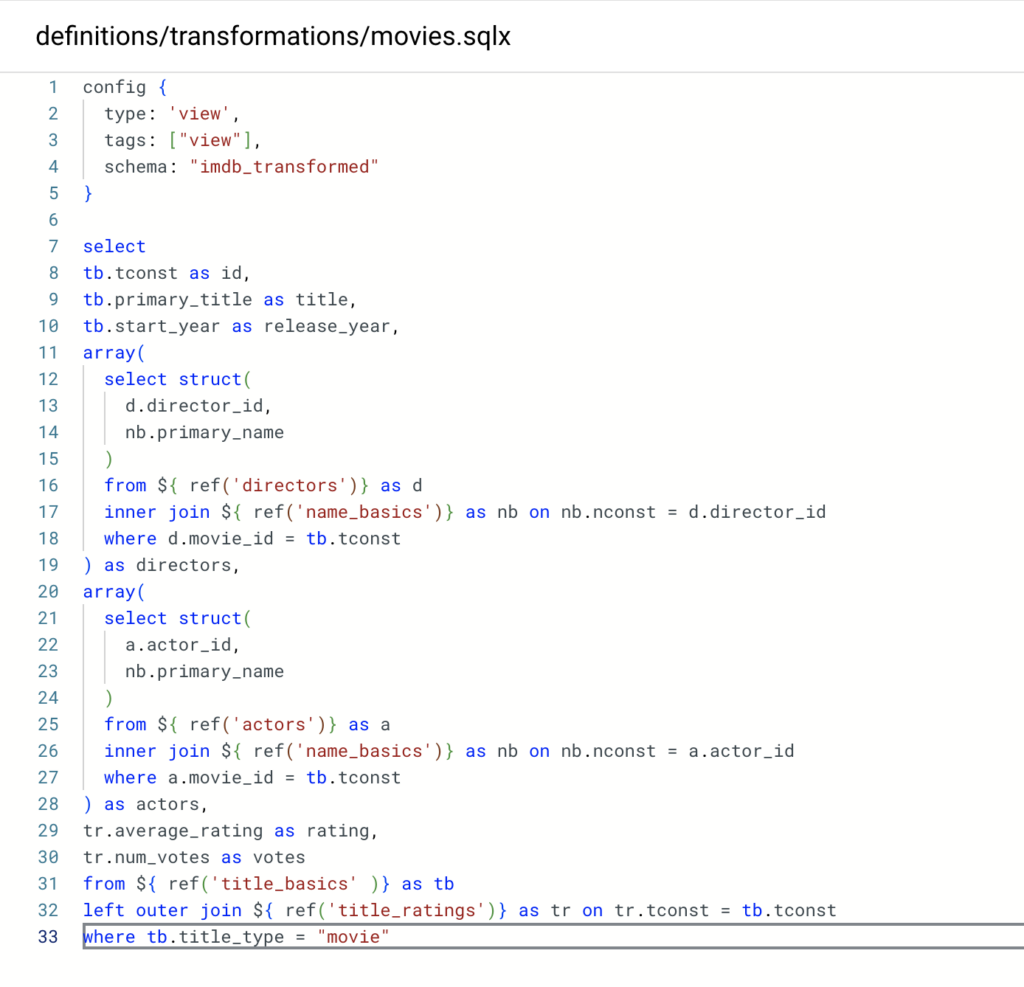Click line number 20 in the gutter
Viewport: 1024px width, 987px height.
tap(48, 591)
